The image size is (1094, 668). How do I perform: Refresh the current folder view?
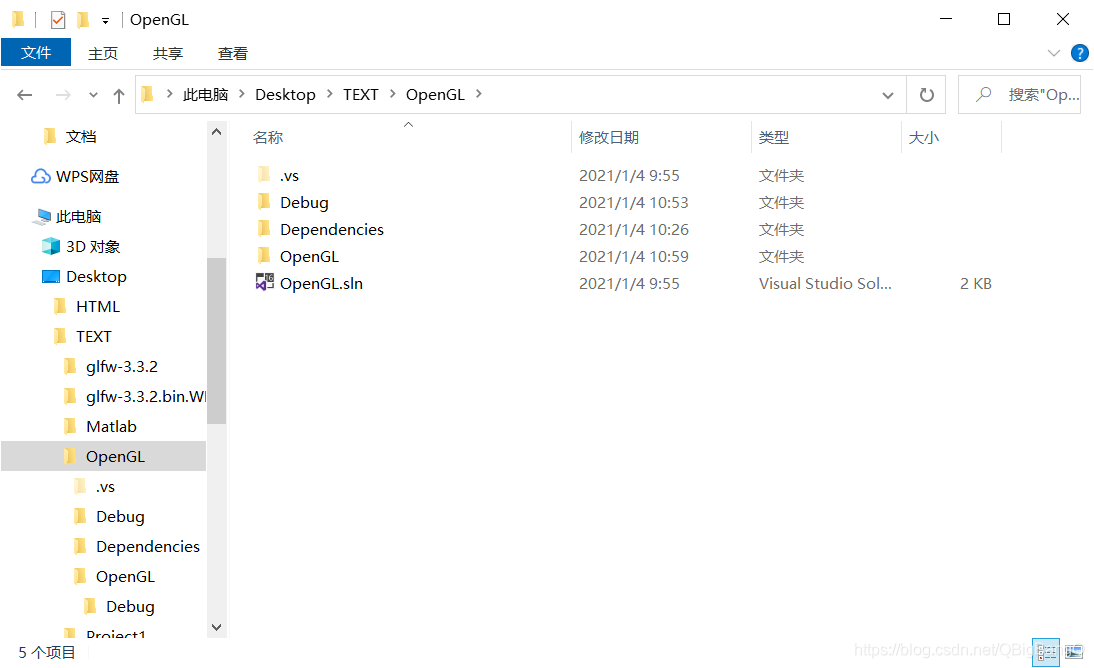coord(926,95)
